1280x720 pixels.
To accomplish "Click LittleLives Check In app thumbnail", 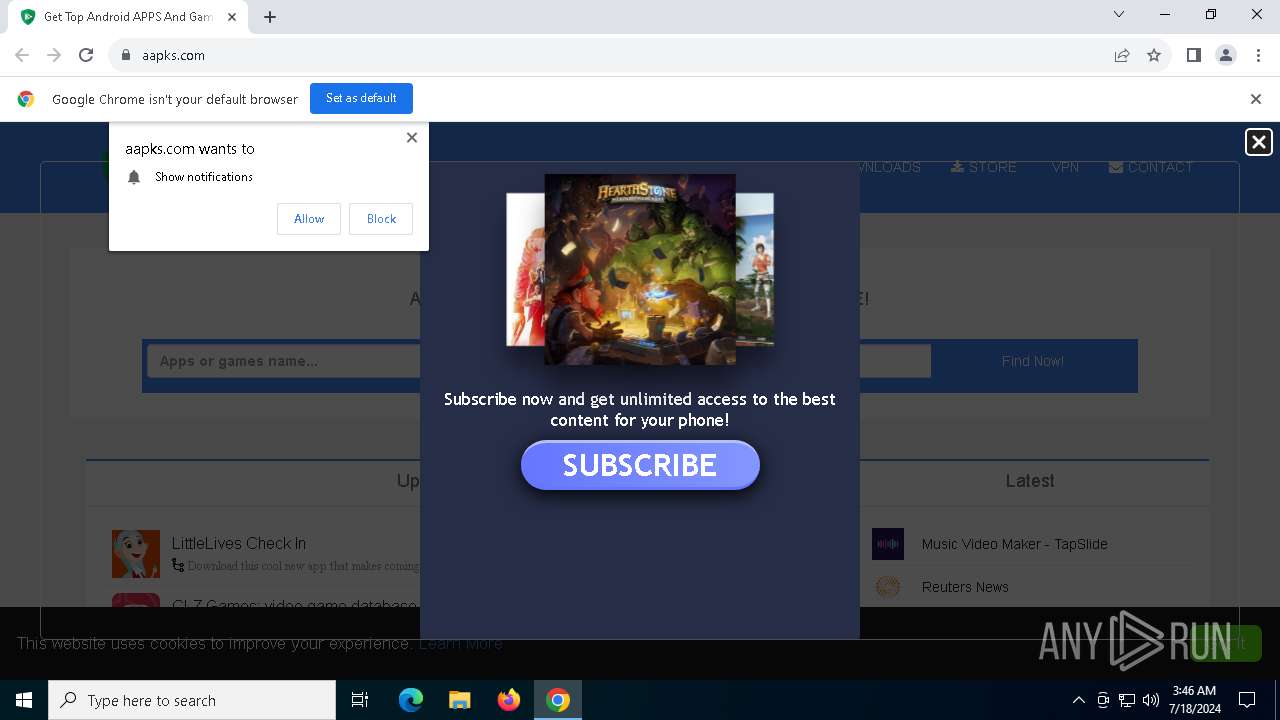I will tap(136, 554).
